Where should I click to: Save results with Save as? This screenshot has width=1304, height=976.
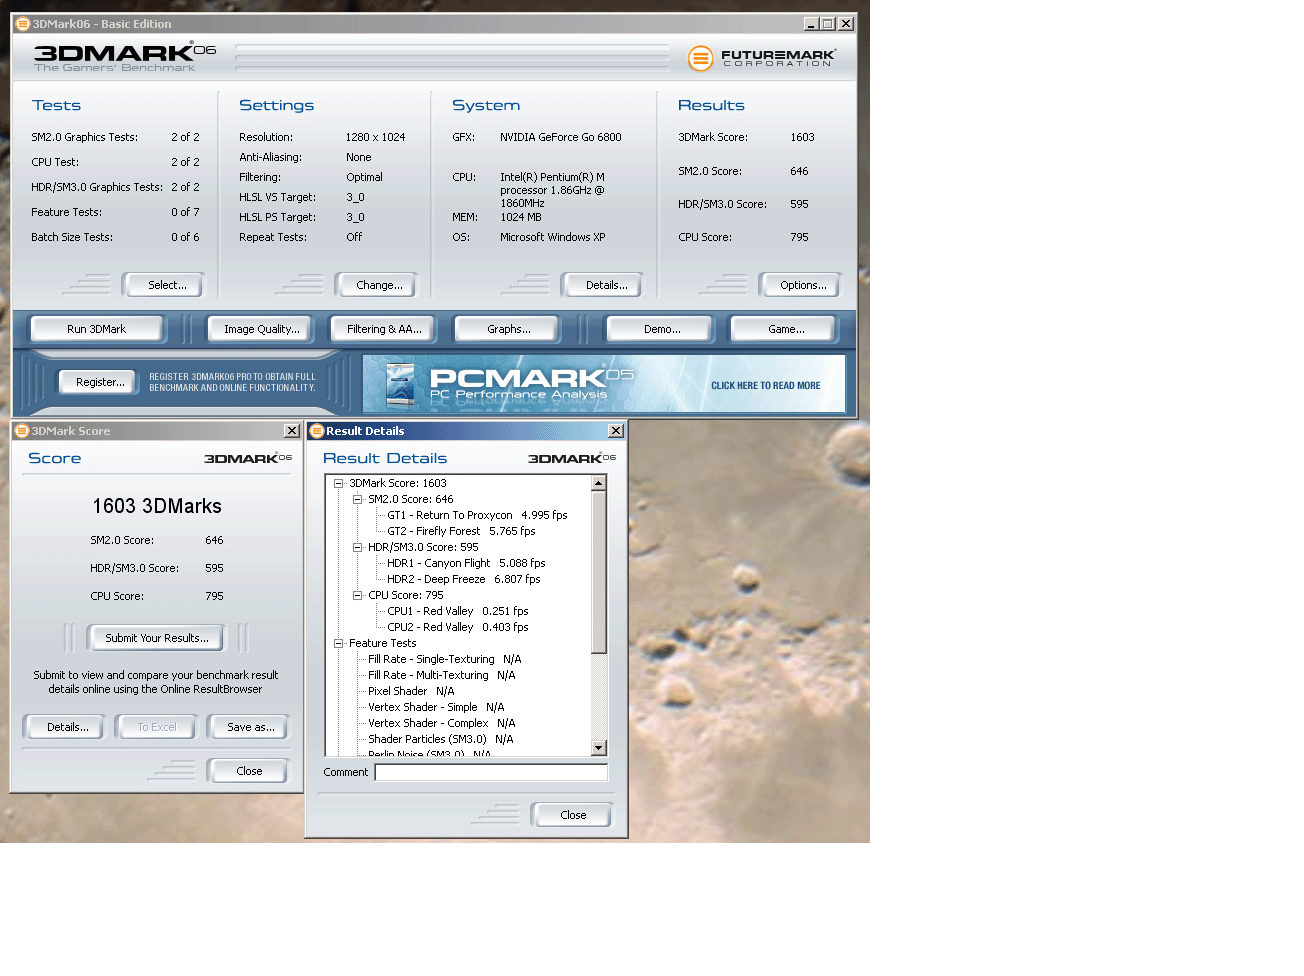[250, 727]
